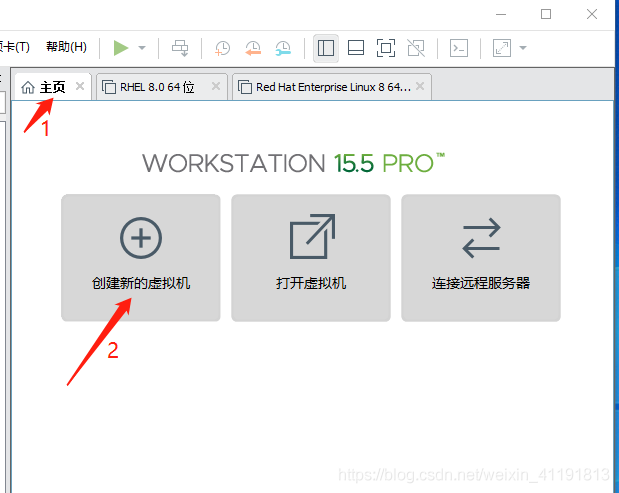Image resolution: width=619 pixels, height=493 pixels.
Task: Click 打开虚拟机 button
Action: [311, 258]
